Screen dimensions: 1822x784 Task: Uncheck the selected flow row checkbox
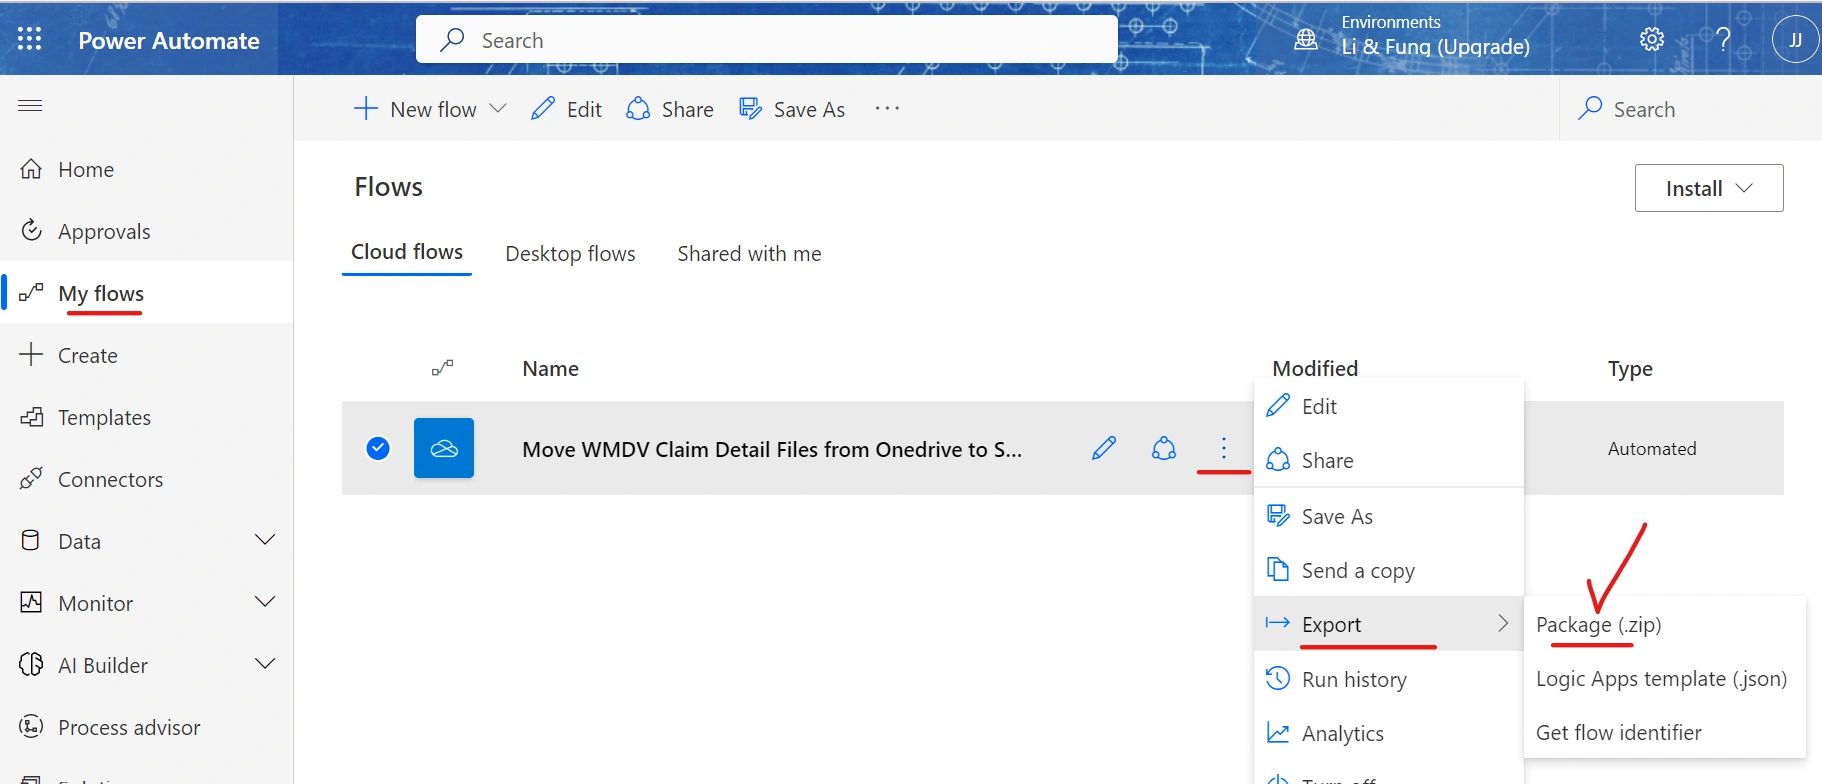(x=378, y=448)
